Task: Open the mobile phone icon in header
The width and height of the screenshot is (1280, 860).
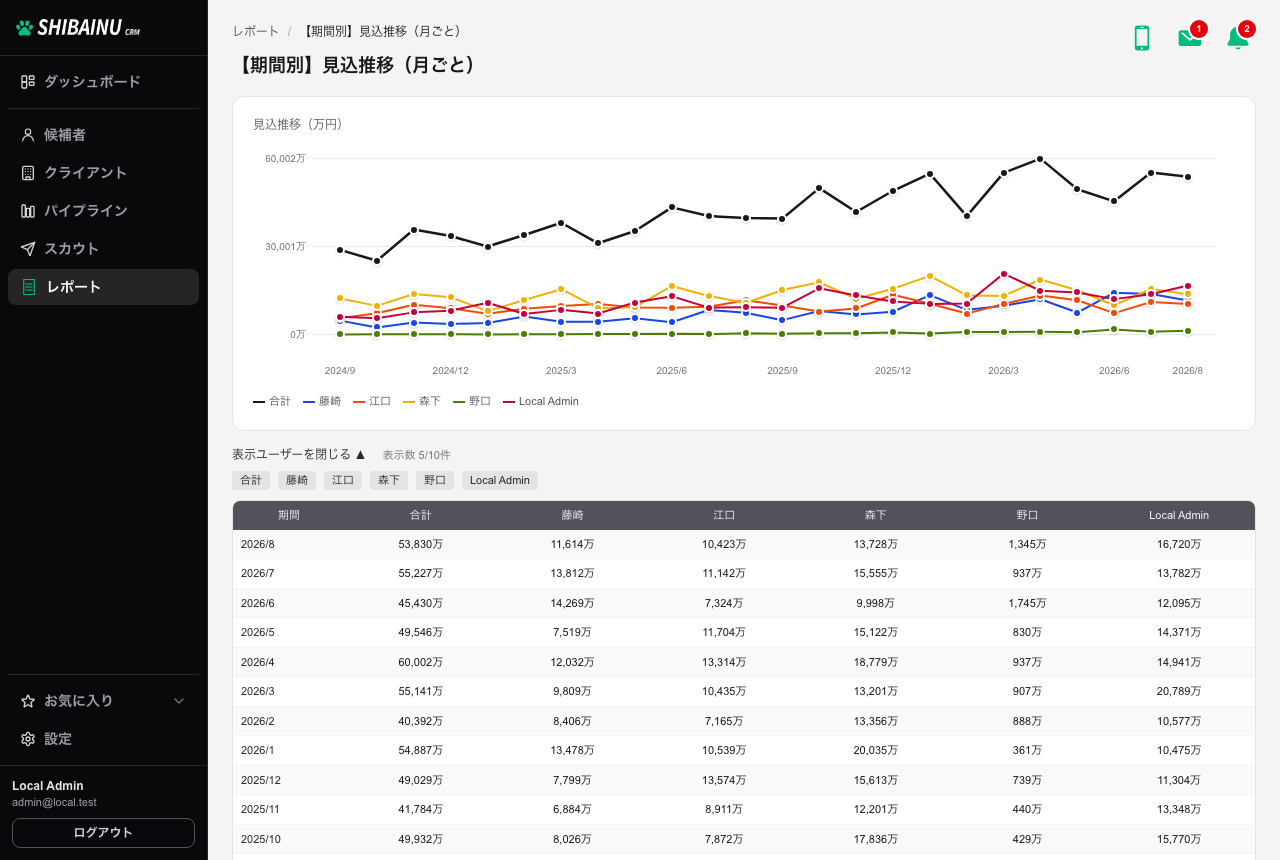Action: 1141,38
